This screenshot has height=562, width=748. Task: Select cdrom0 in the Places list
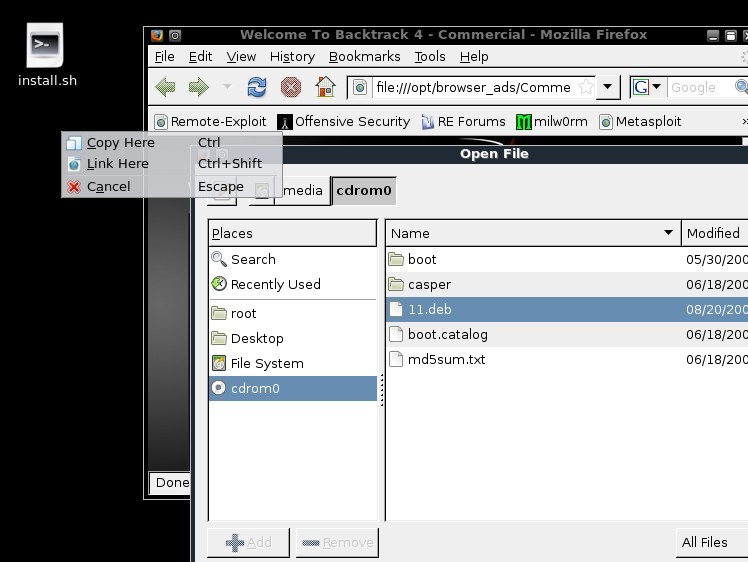tap(293, 388)
